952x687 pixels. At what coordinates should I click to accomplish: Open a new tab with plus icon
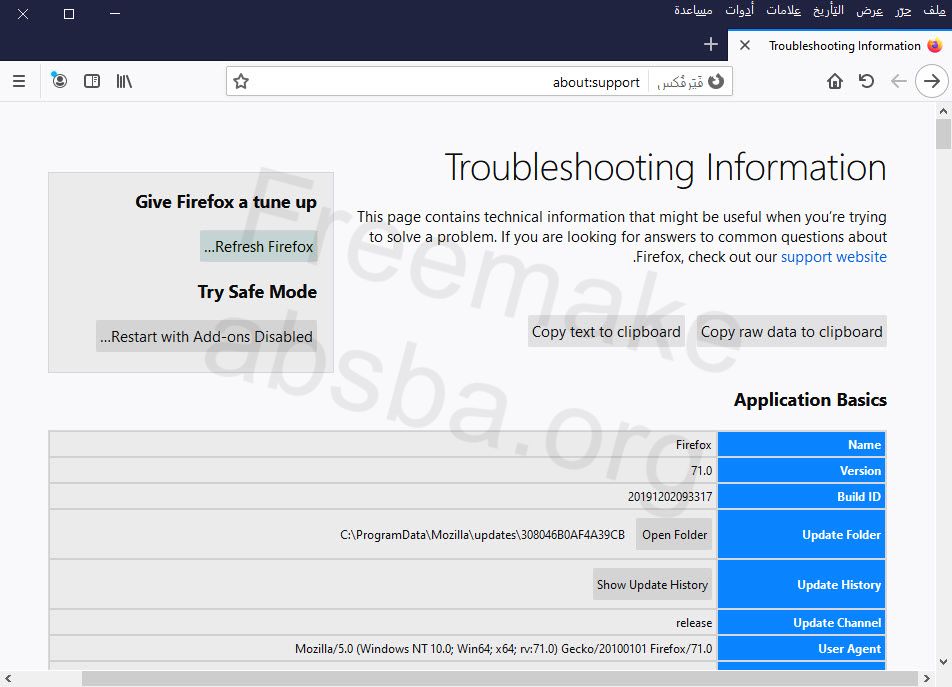[x=710, y=44]
